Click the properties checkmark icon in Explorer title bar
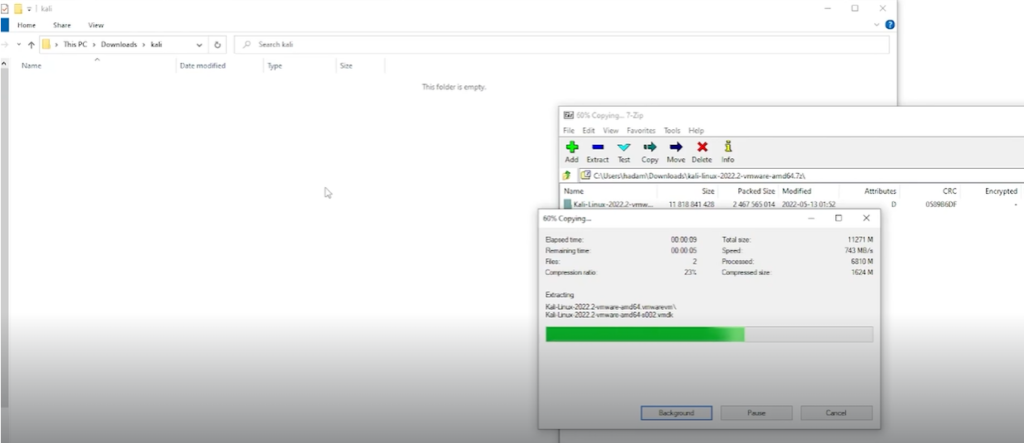Screen dimensions: 1024x443 (5, 8)
